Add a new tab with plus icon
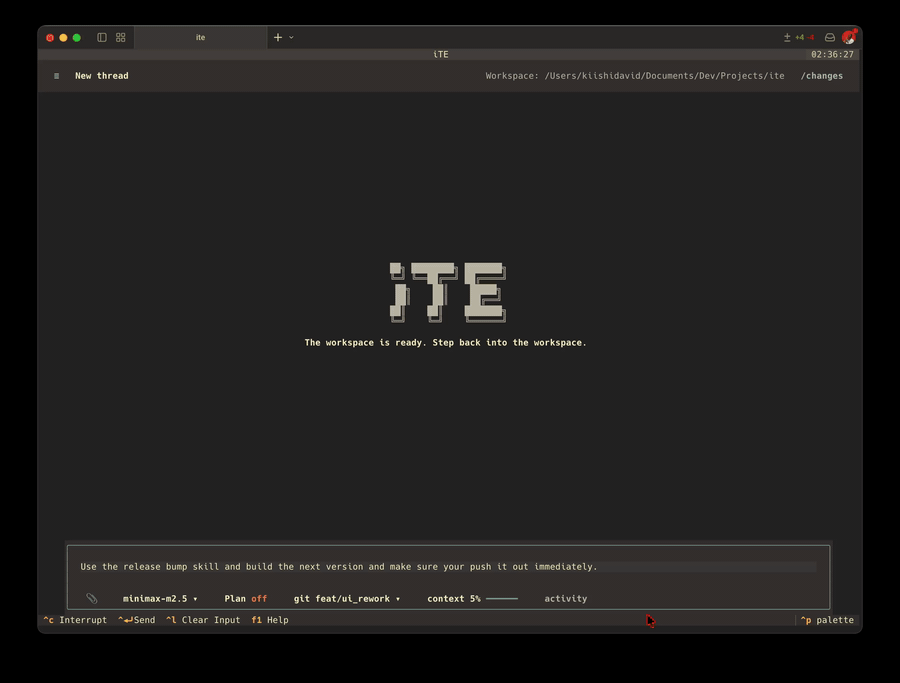Screen dimensions: 900x683 278,37
